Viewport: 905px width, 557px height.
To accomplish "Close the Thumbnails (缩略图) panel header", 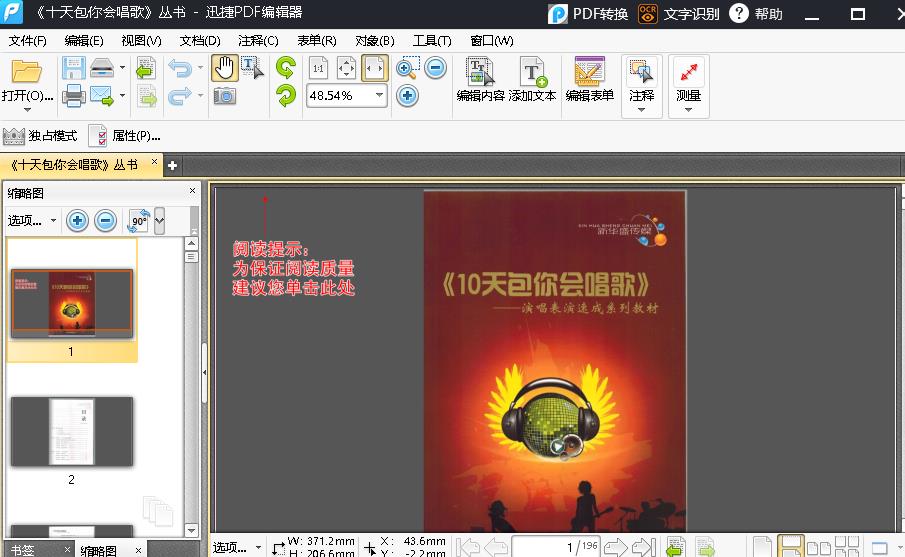I will pos(192,190).
